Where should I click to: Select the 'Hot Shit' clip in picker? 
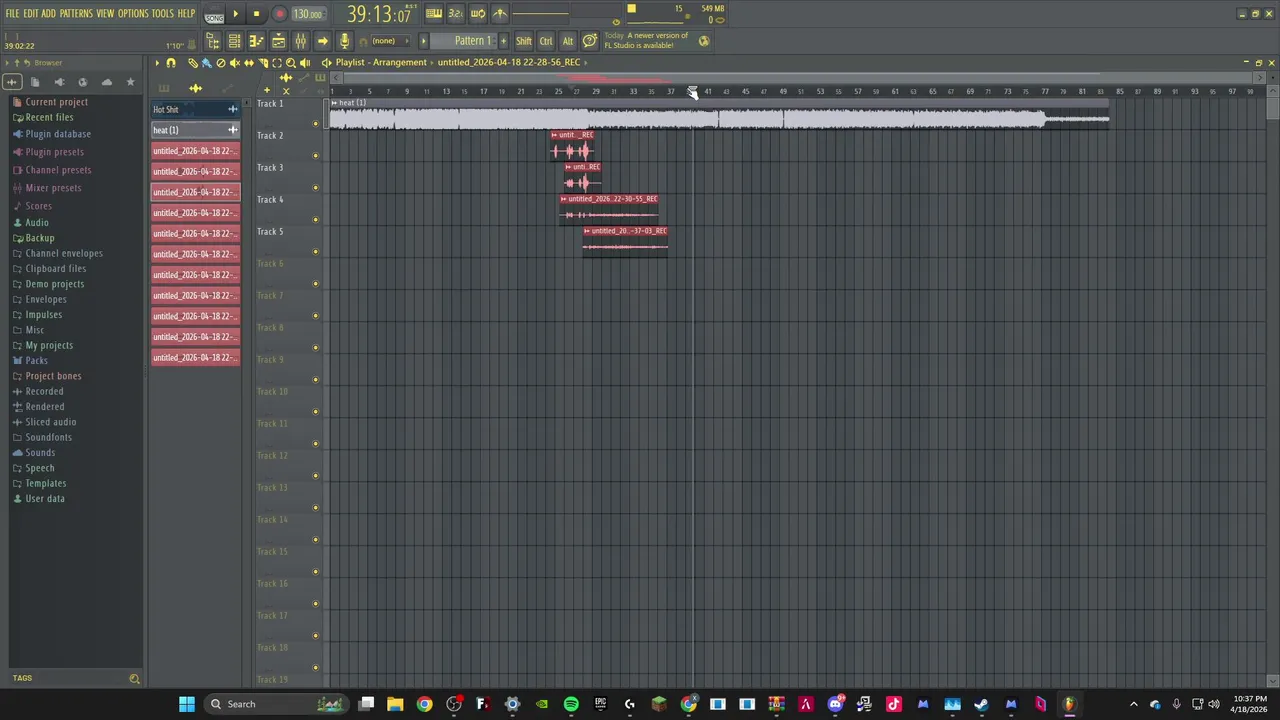coord(195,109)
